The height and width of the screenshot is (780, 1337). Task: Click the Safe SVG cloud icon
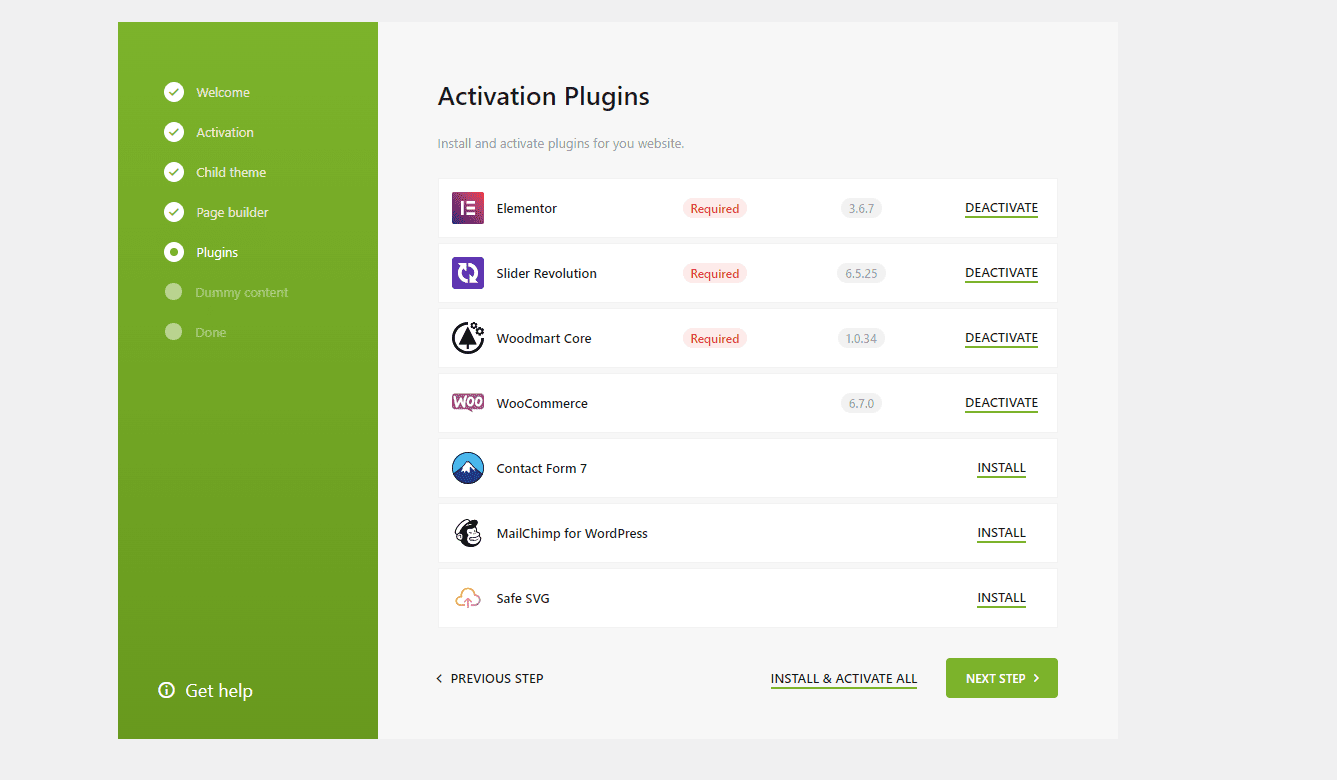(x=467, y=598)
